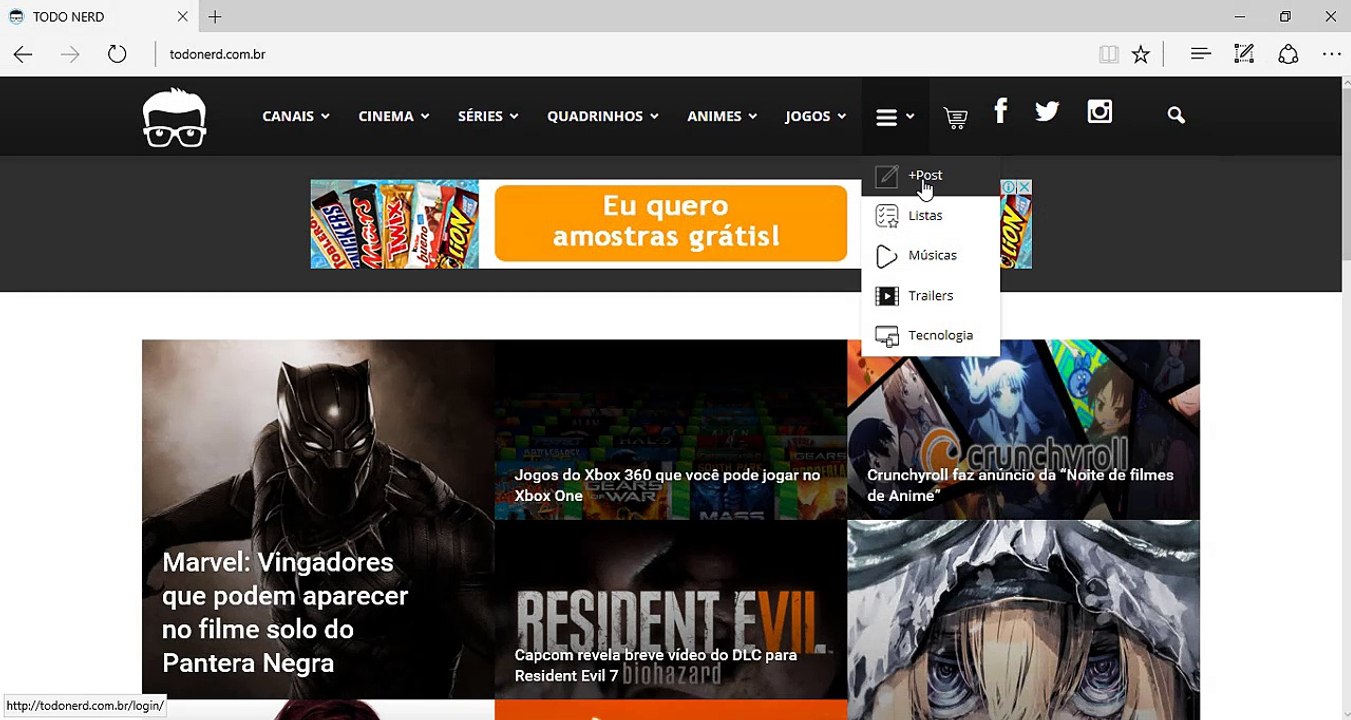This screenshot has height=720, width=1351.
Task: Expand the CINEMA dropdown menu
Action: (x=394, y=116)
